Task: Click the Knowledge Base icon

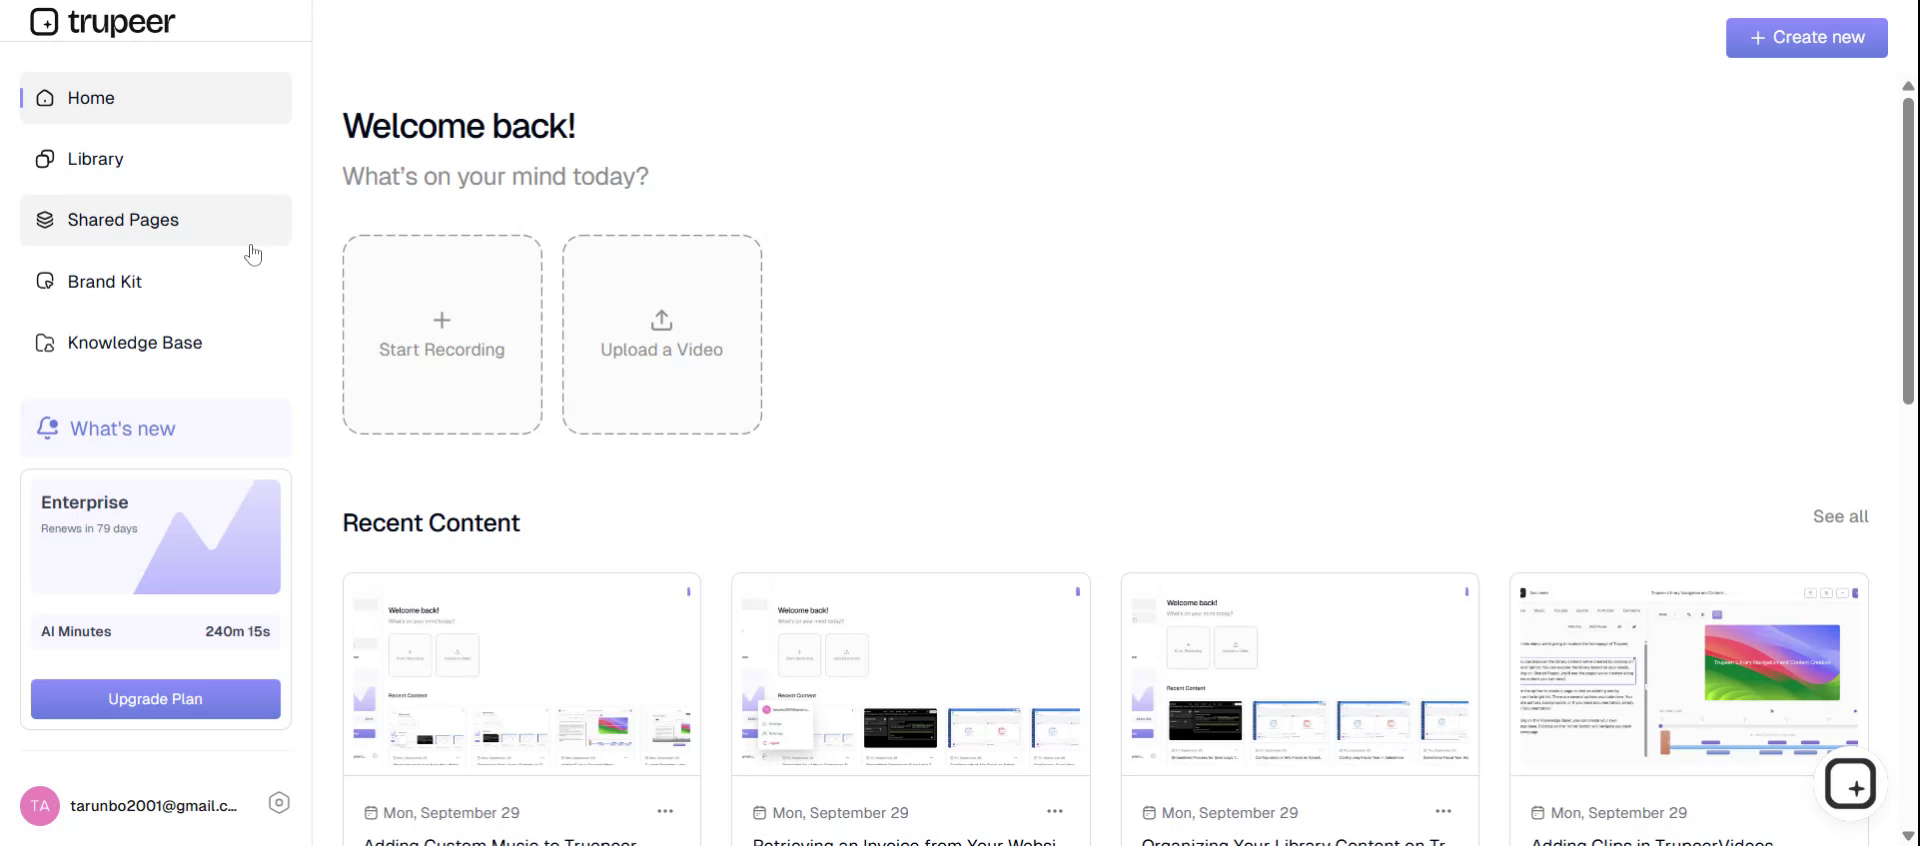Action: pyautogui.click(x=45, y=343)
